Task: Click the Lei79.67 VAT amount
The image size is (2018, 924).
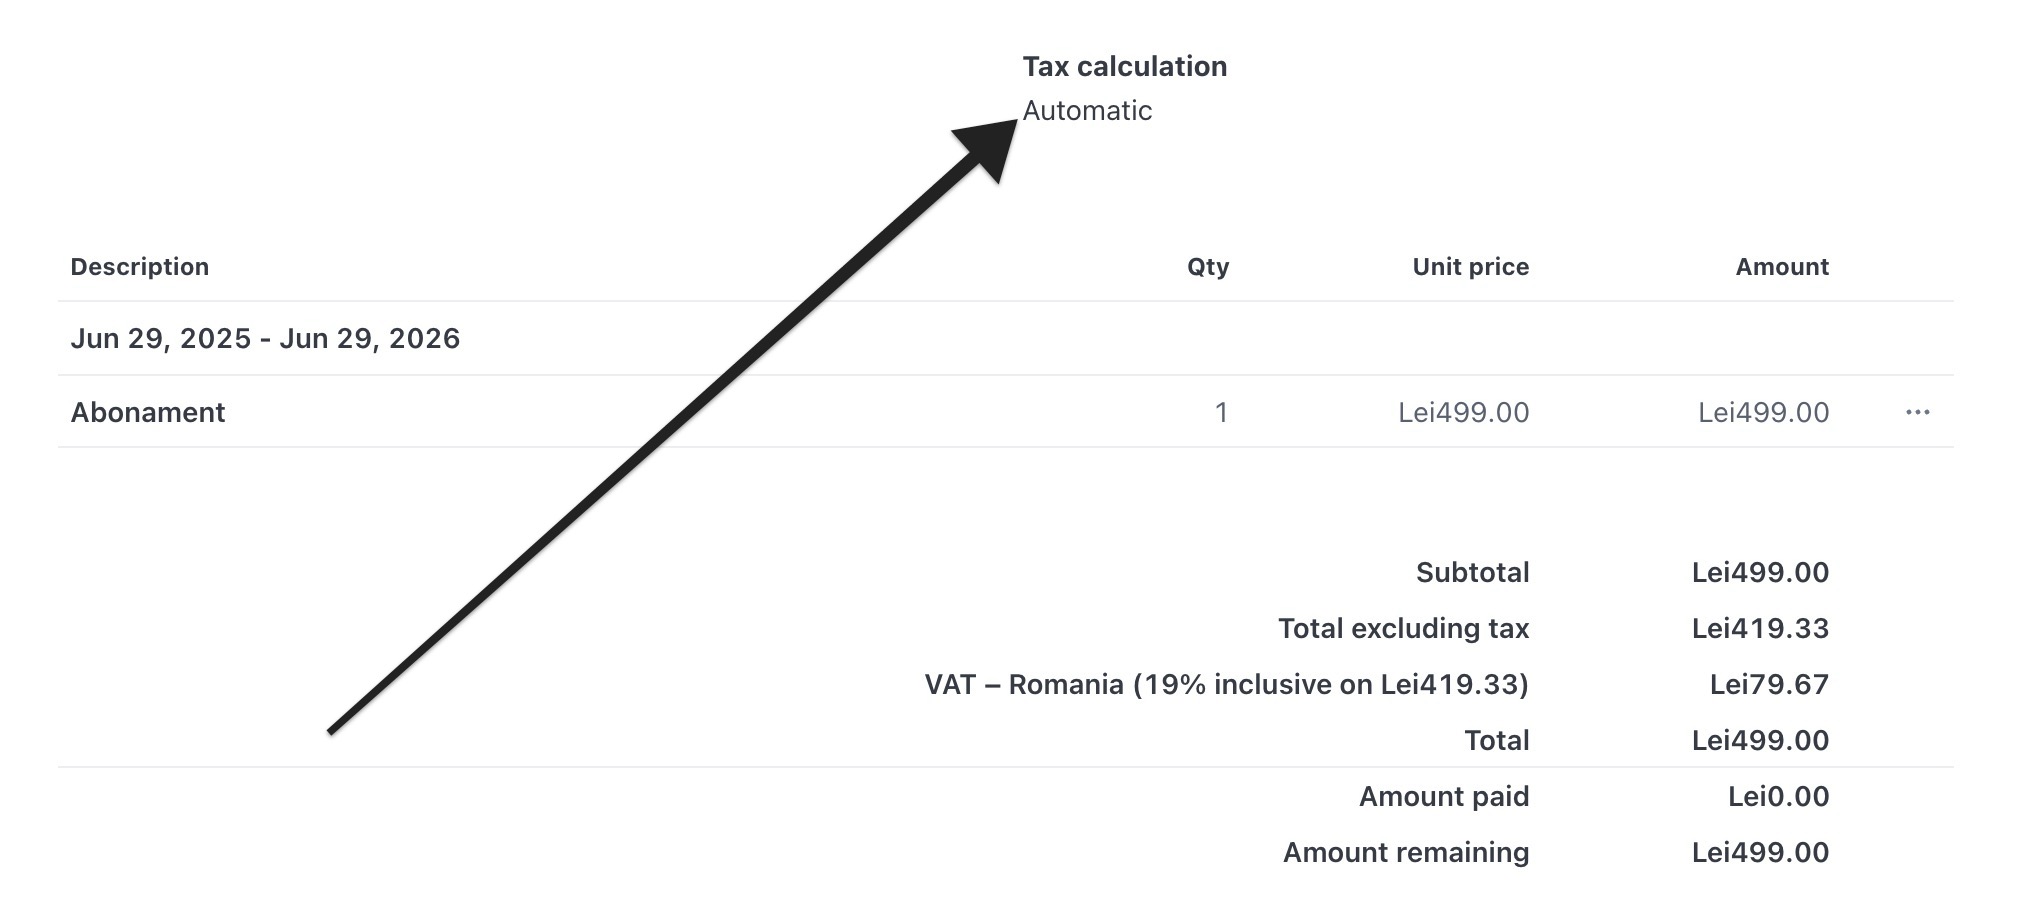Action: point(1768,684)
